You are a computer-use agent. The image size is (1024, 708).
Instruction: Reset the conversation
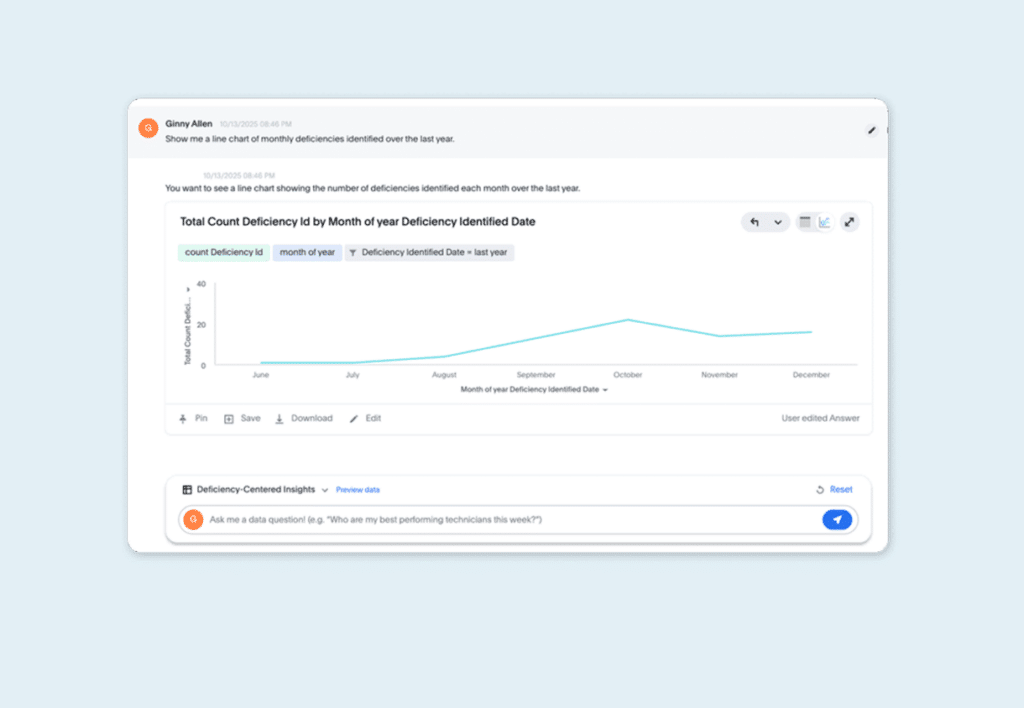click(834, 489)
